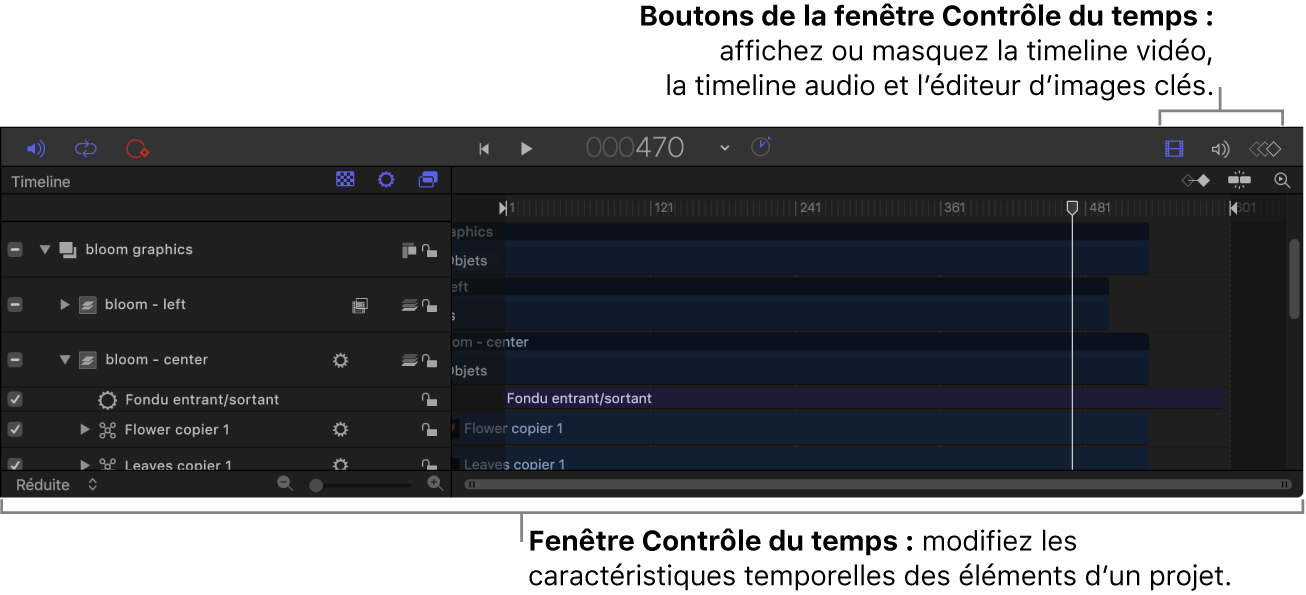Hide the video timeline filmstrip icon
The height and width of the screenshot is (595, 1306).
click(x=1174, y=148)
